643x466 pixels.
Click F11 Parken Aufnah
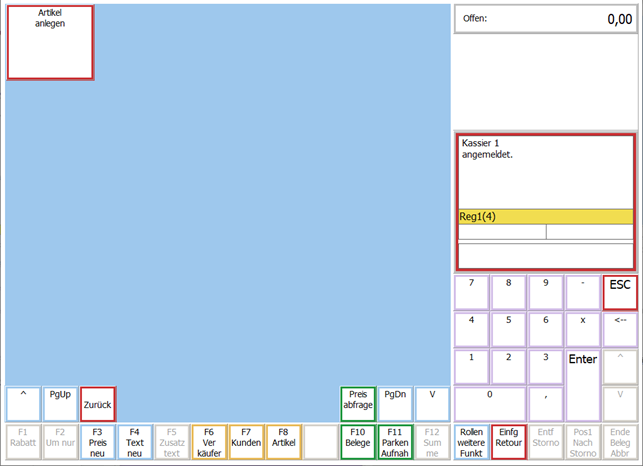(x=395, y=442)
